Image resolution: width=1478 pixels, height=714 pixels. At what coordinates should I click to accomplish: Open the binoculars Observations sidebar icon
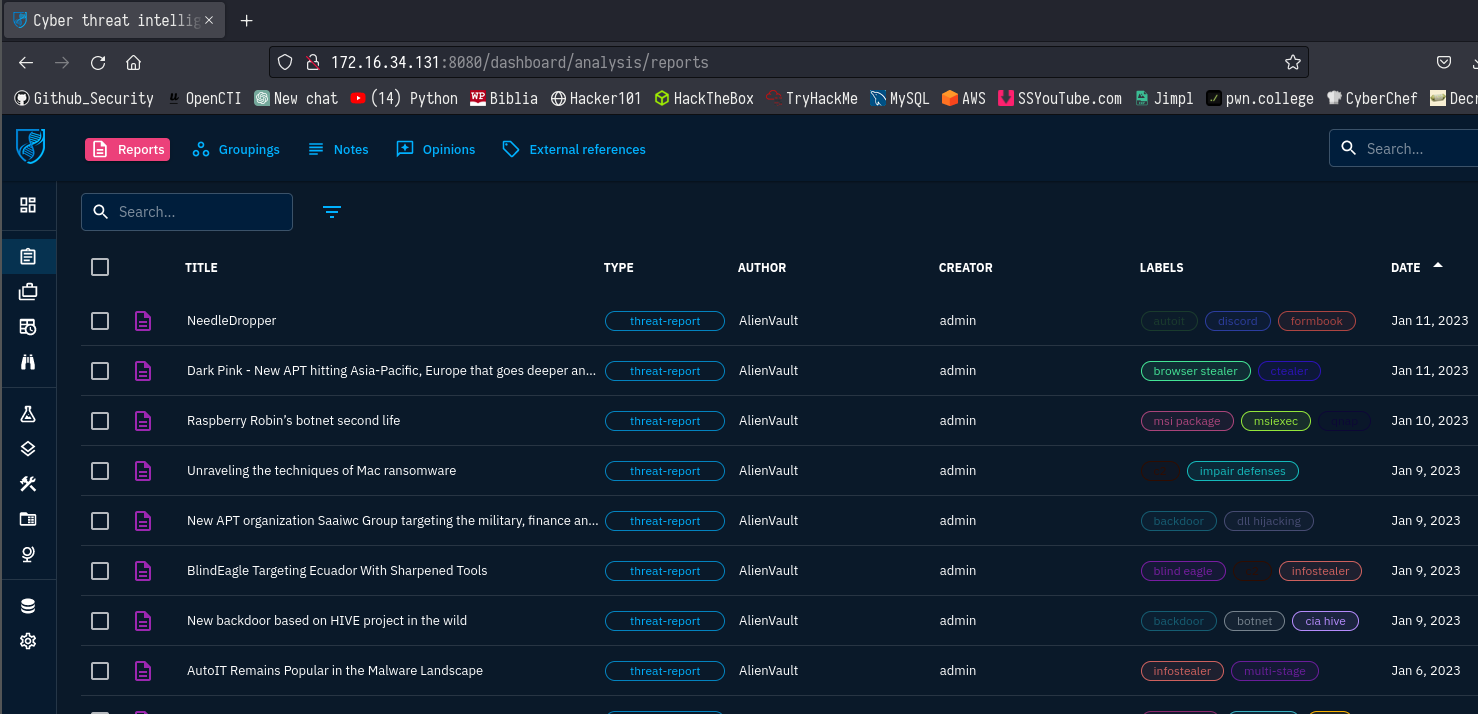[28, 362]
